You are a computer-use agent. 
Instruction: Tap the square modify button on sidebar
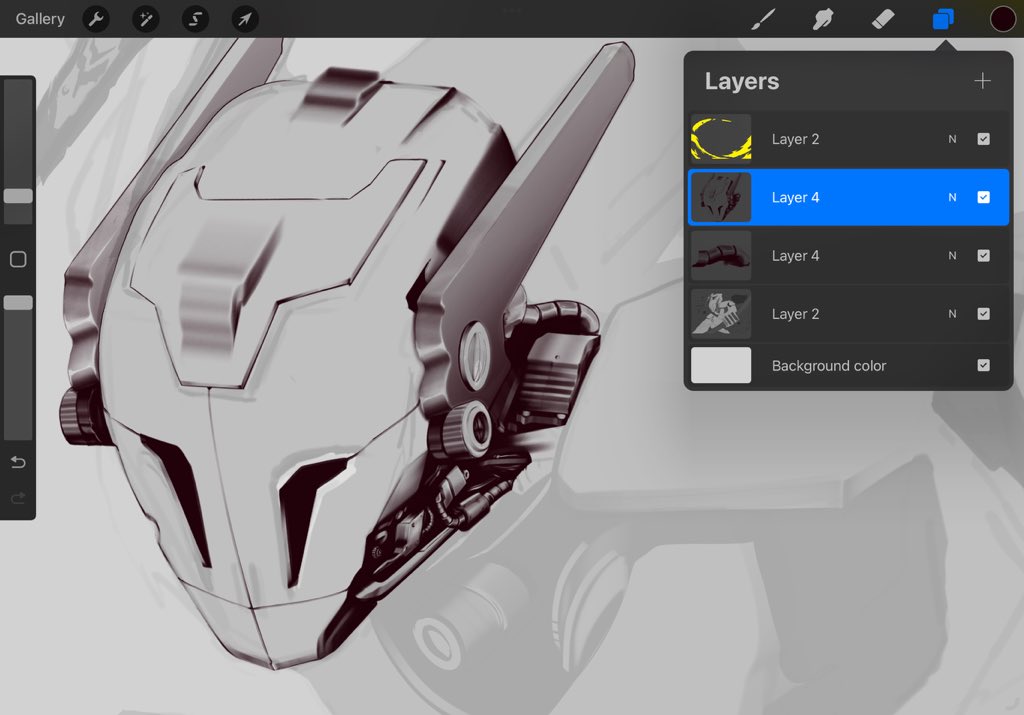(x=18, y=259)
